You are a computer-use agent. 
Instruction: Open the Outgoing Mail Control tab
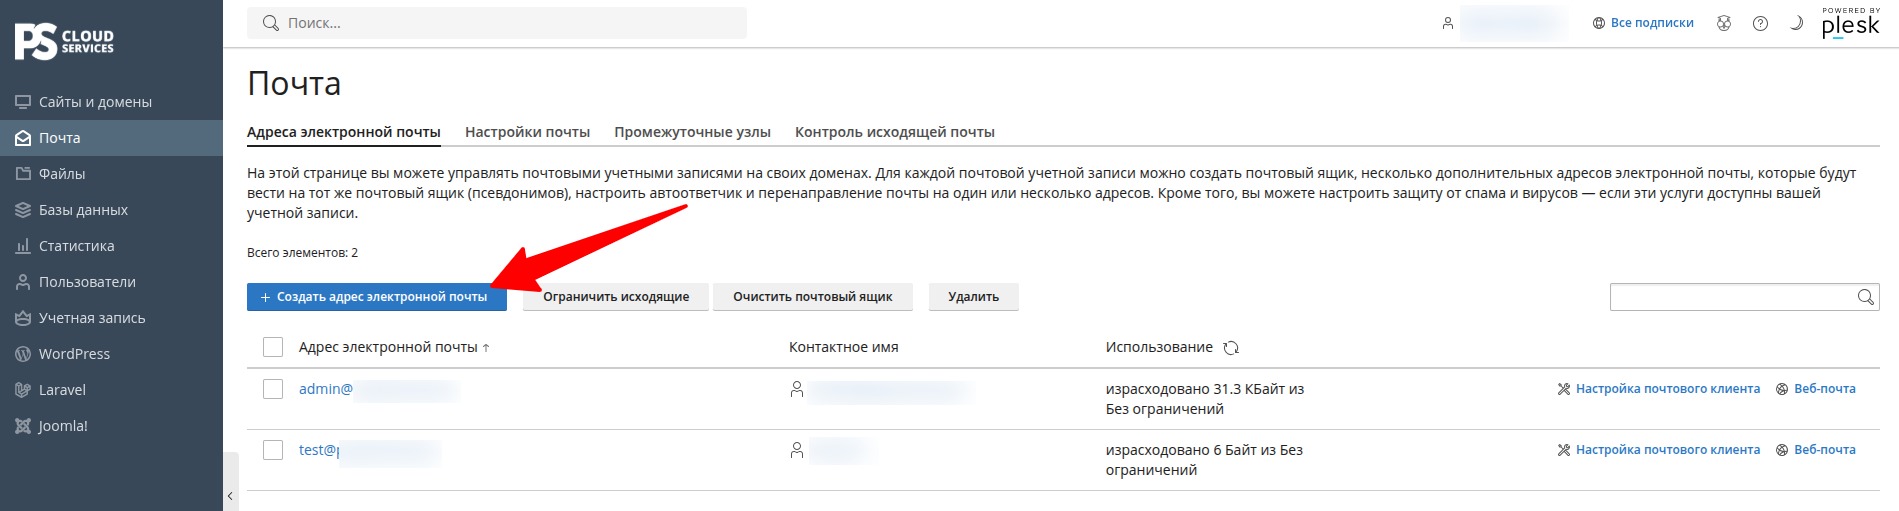point(894,132)
